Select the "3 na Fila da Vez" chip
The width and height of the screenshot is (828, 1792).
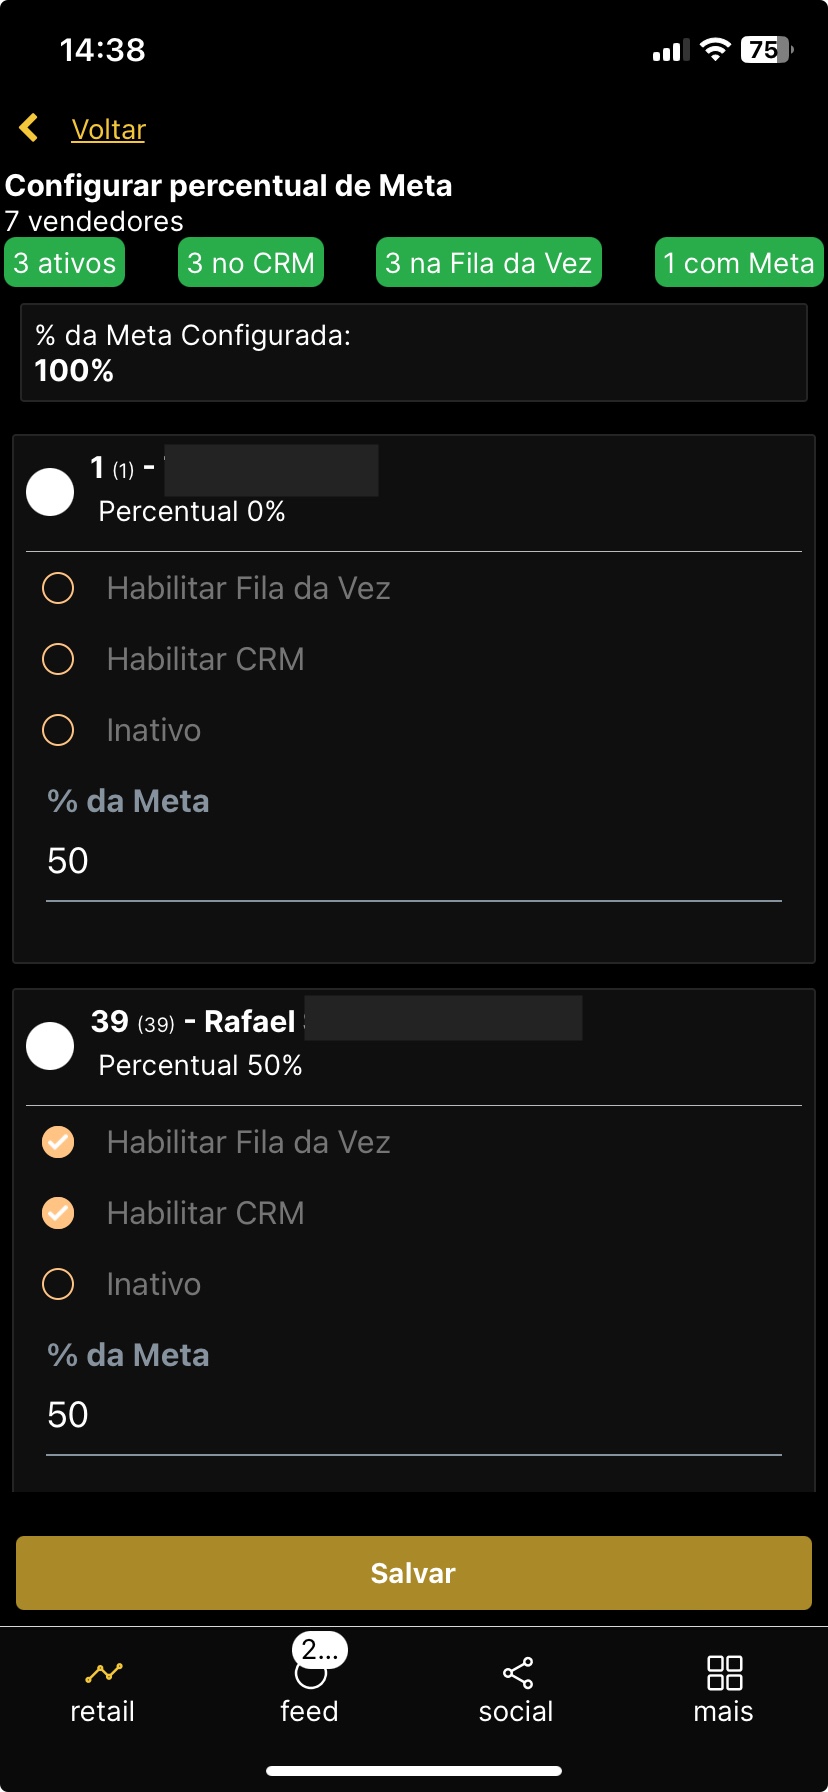[489, 263]
